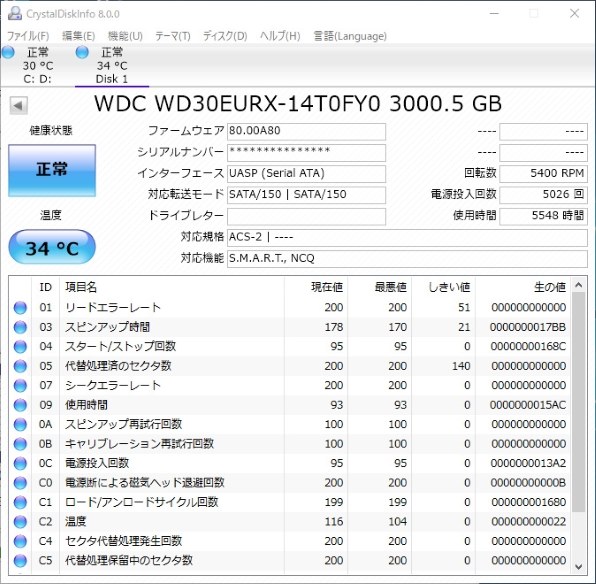596x584 pixels.
Task: Click the 正常 health status button
Action: point(52,170)
